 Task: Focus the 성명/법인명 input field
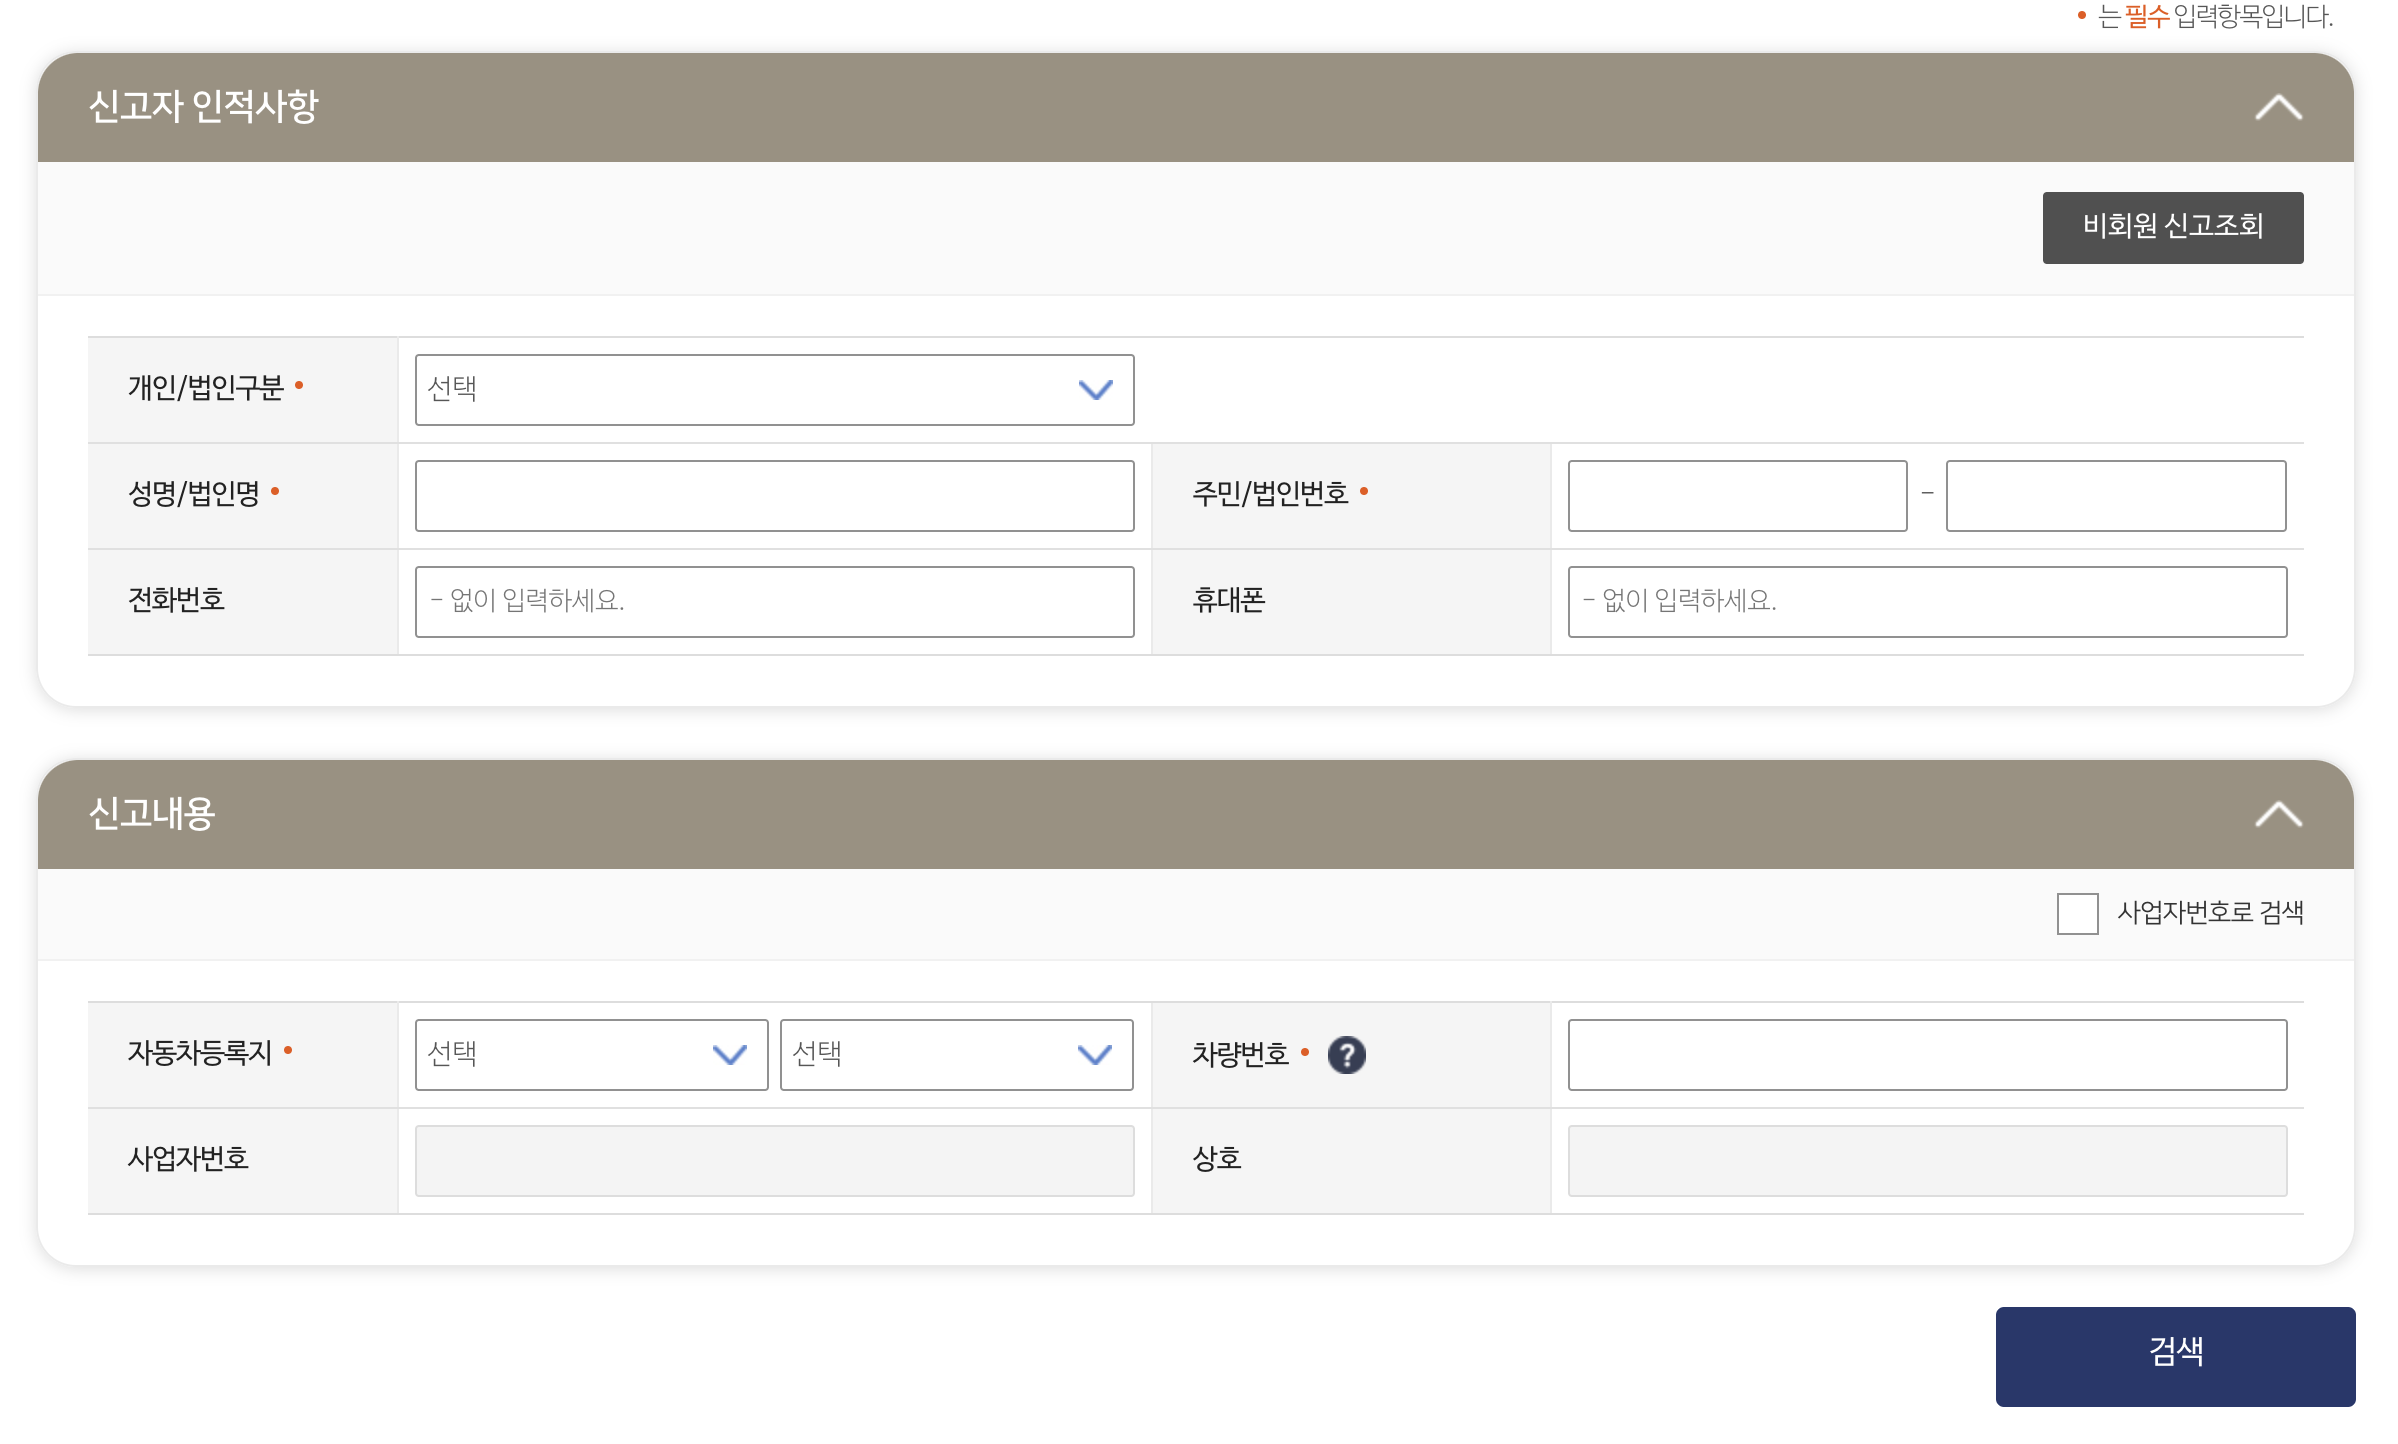(x=774, y=496)
